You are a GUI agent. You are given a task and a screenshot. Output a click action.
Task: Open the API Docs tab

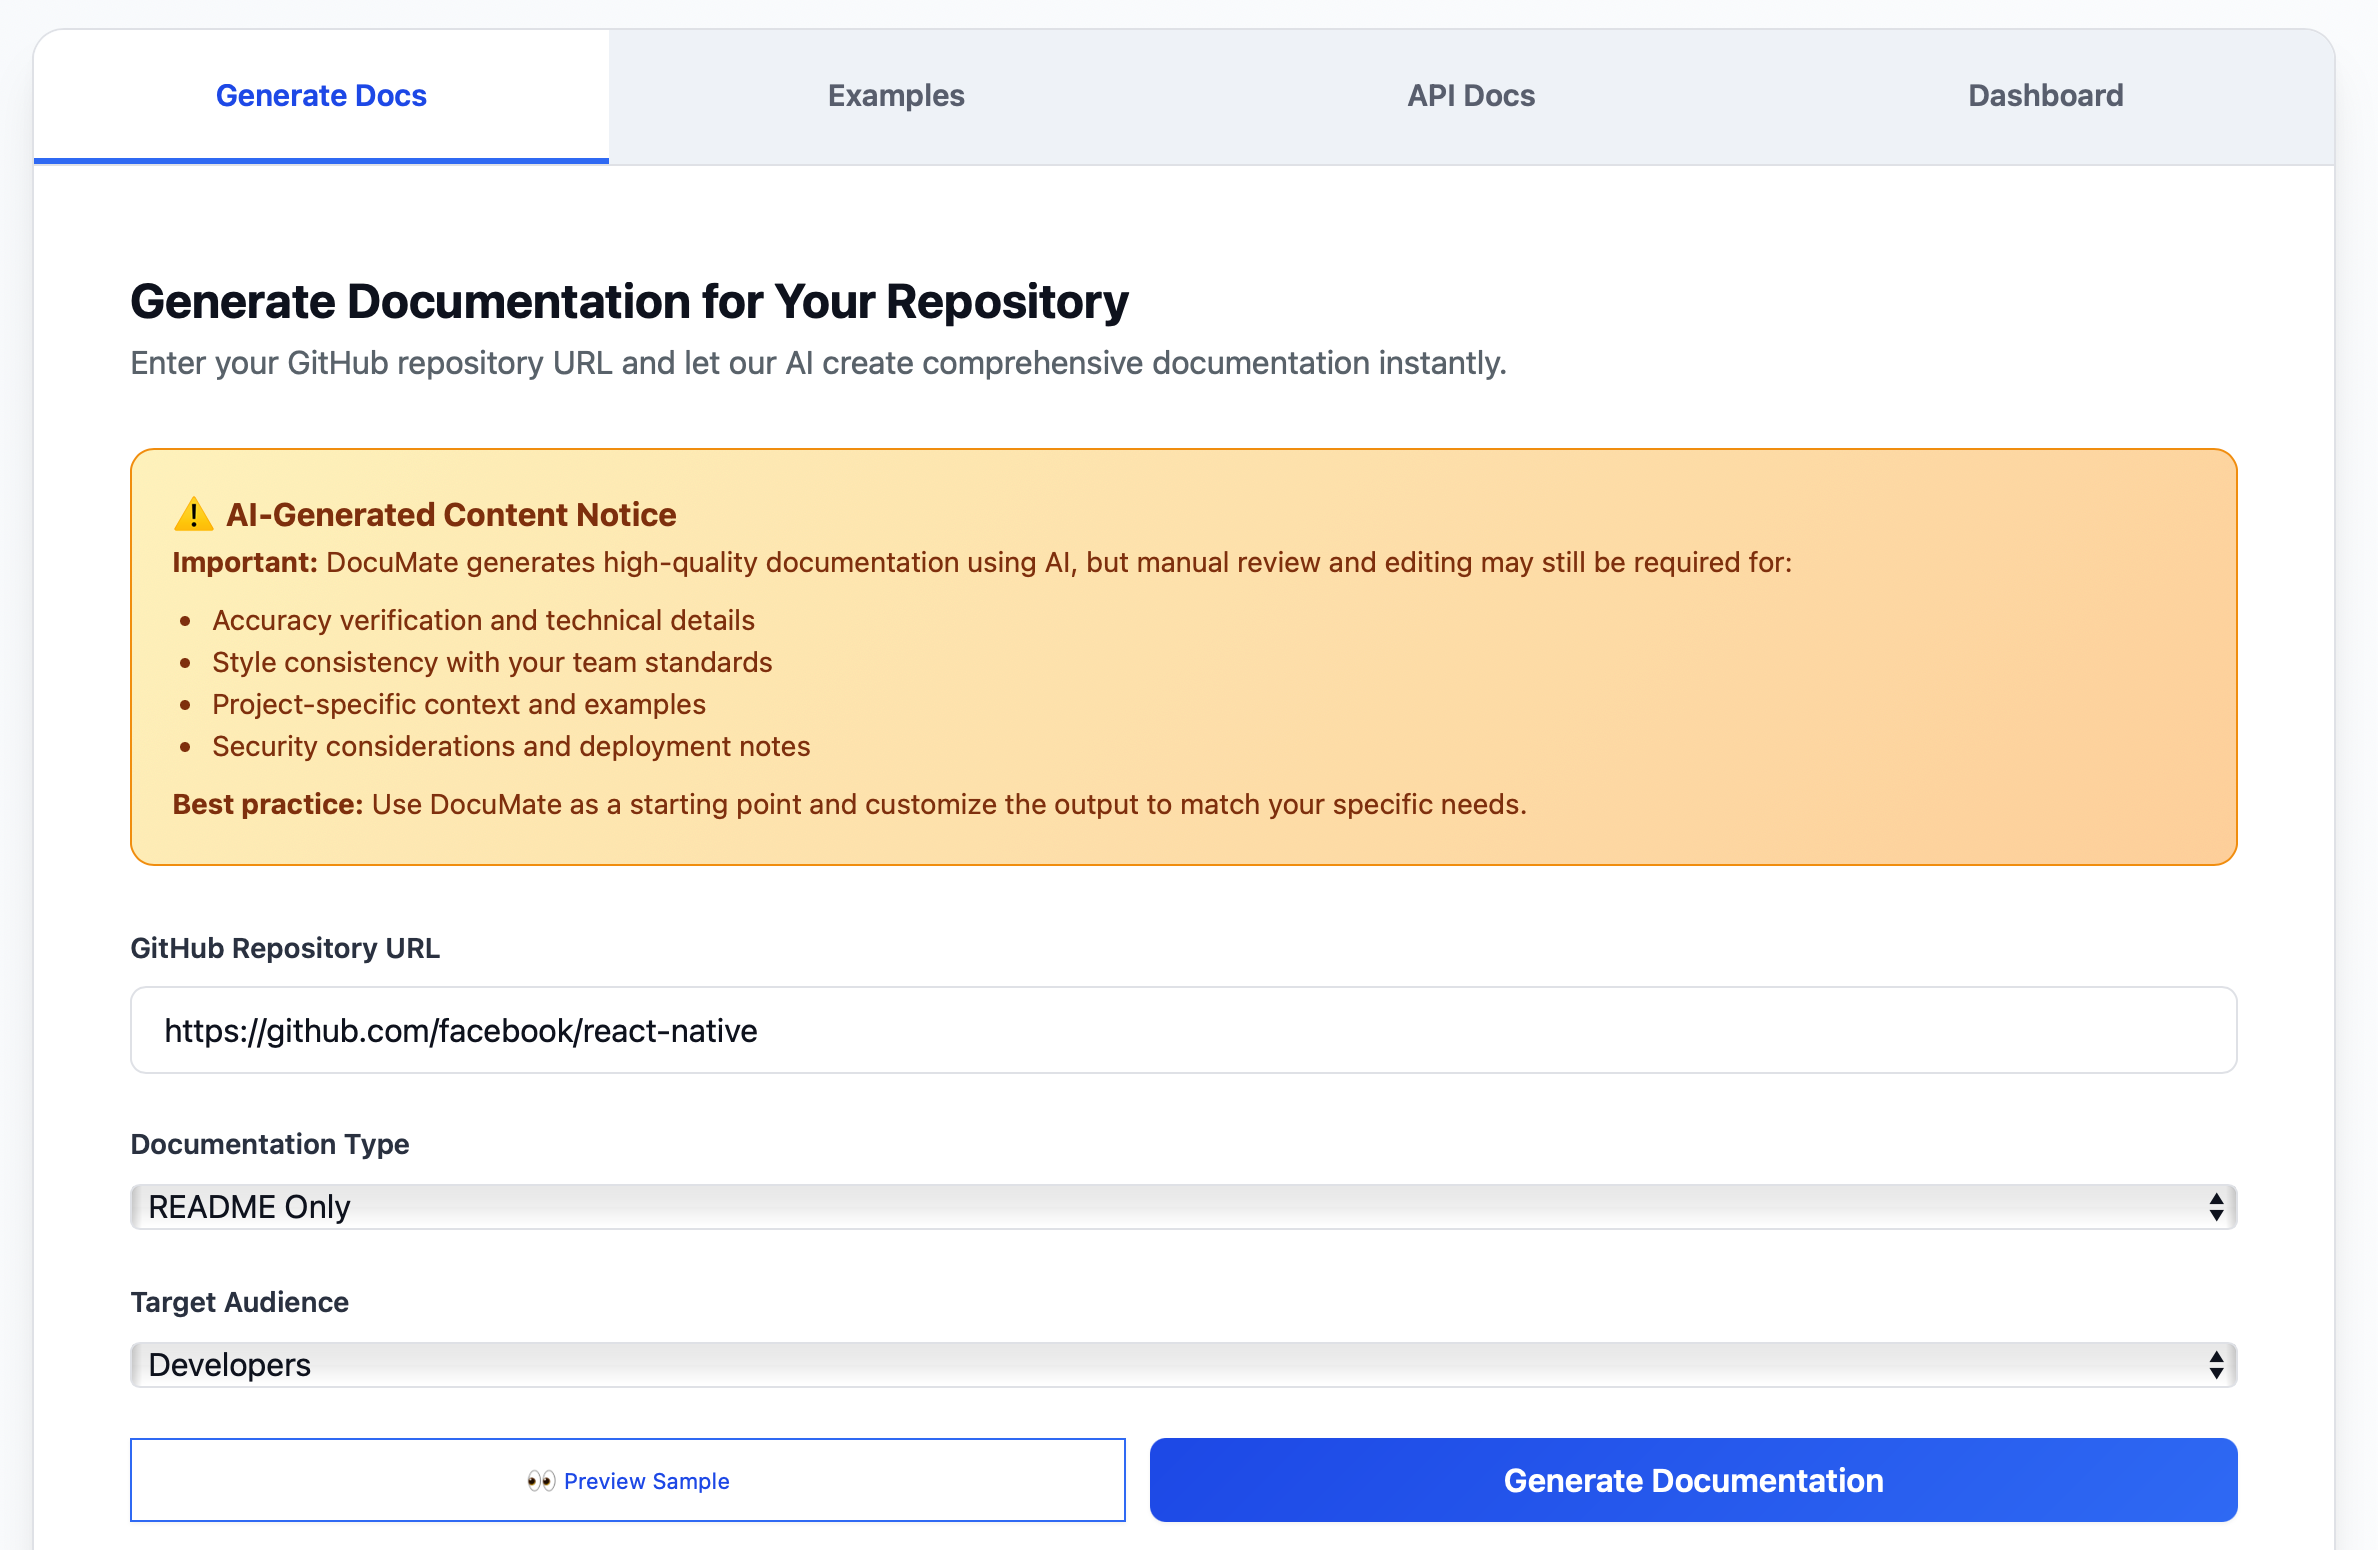tap(1471, 96)
